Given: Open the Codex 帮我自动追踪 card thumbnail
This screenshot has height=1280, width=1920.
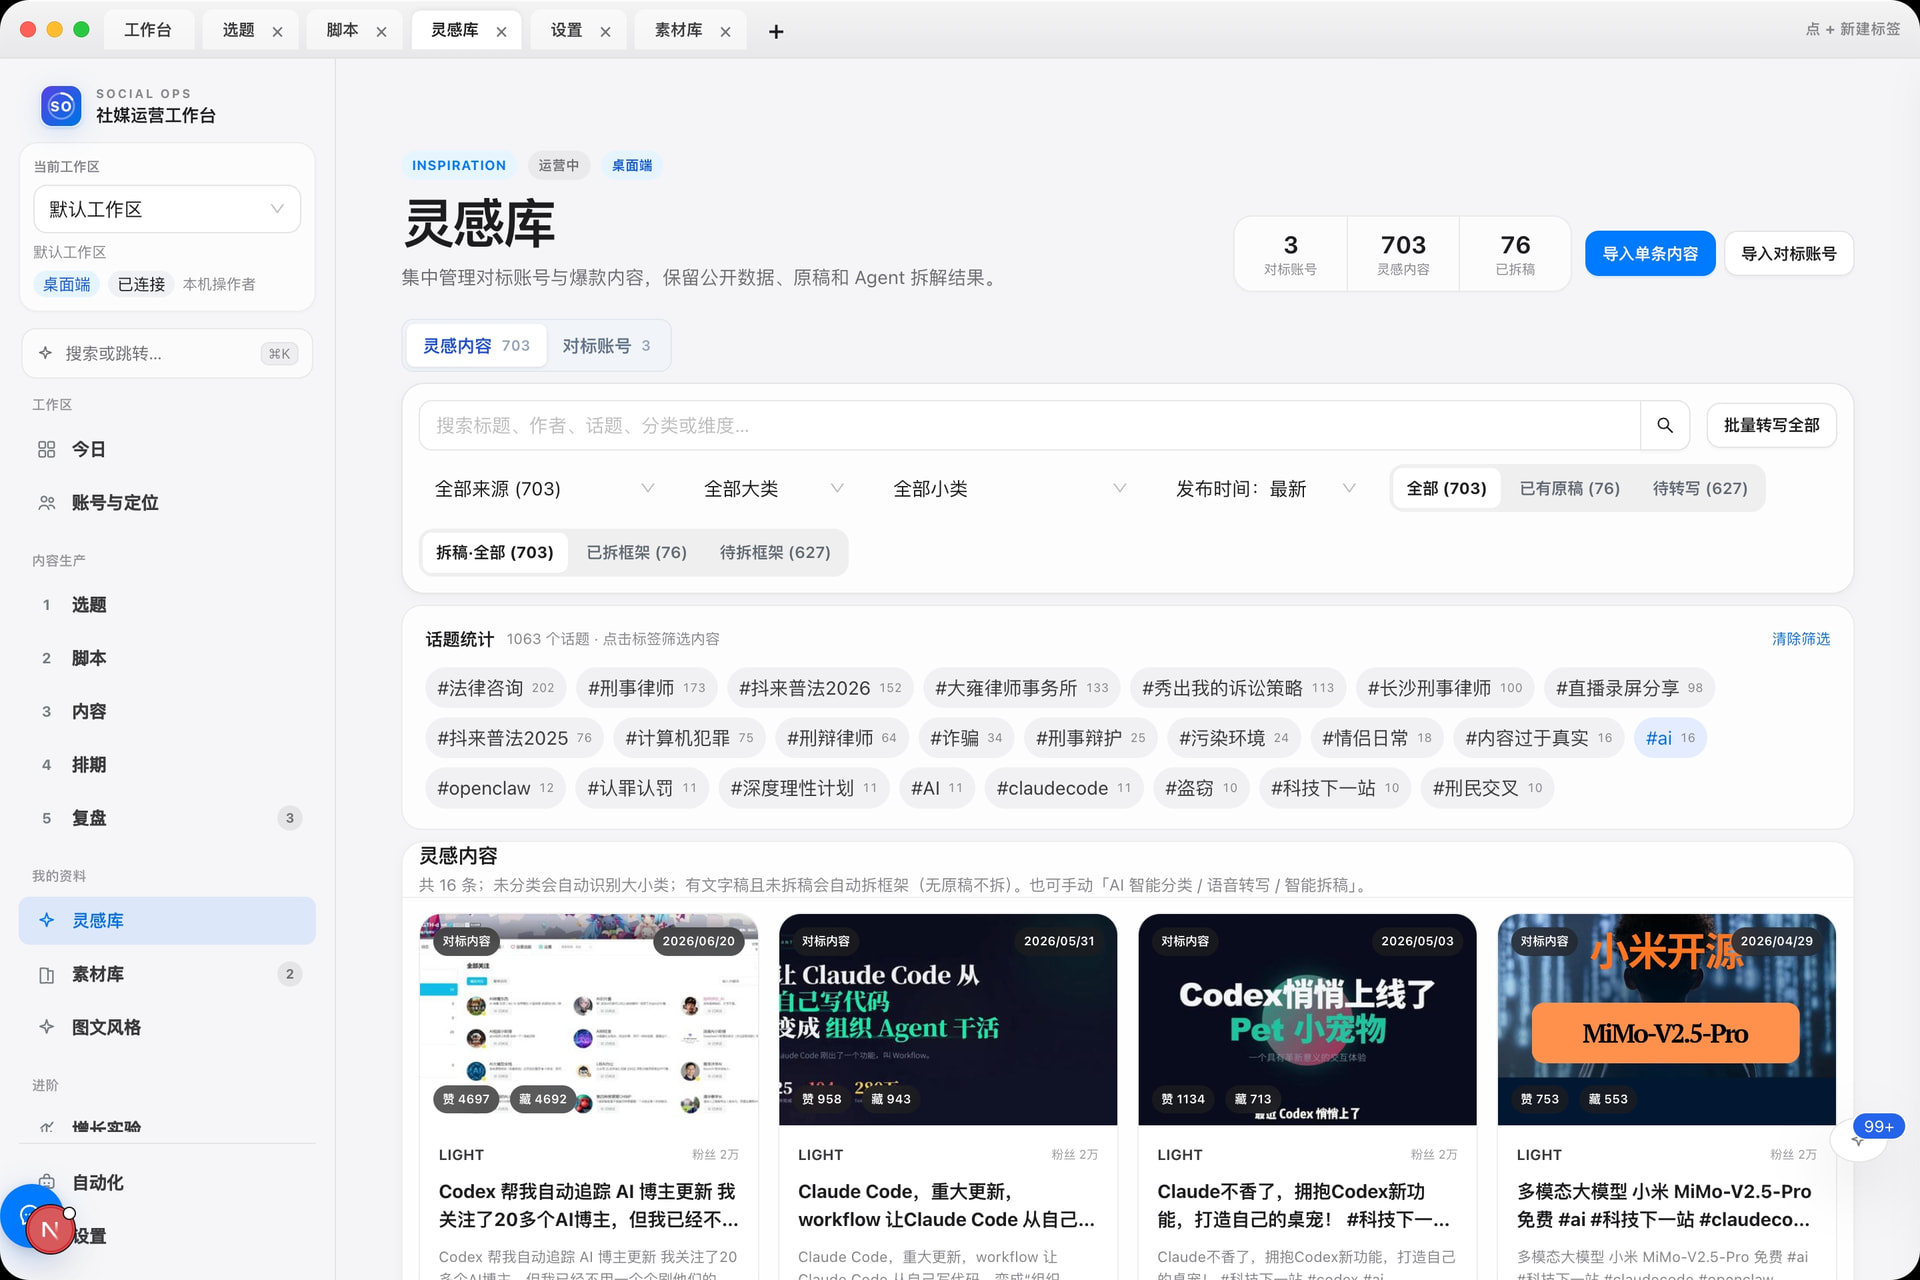Looking at the screenshot, I should (588, 1019).
